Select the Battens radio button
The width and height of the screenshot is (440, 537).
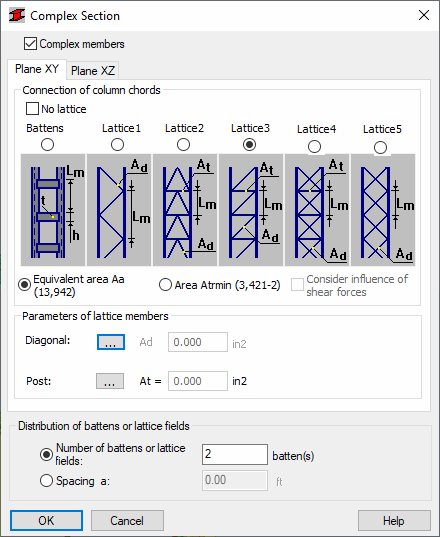pyautogui.click(x=47, y=145)
